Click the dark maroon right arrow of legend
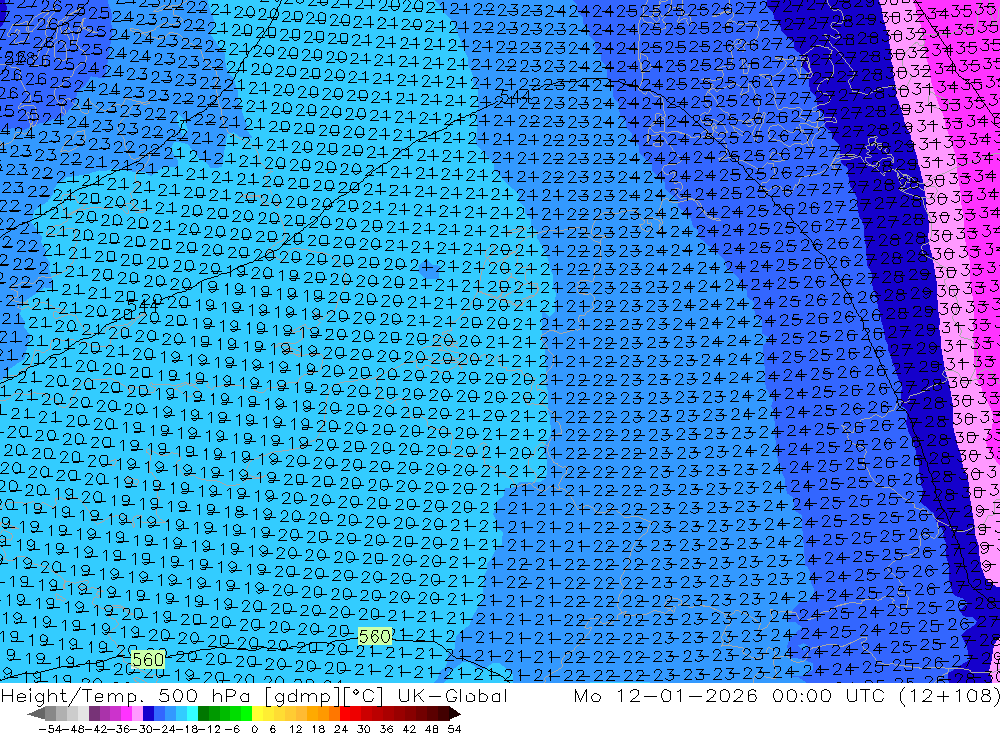 coord(455,714)
